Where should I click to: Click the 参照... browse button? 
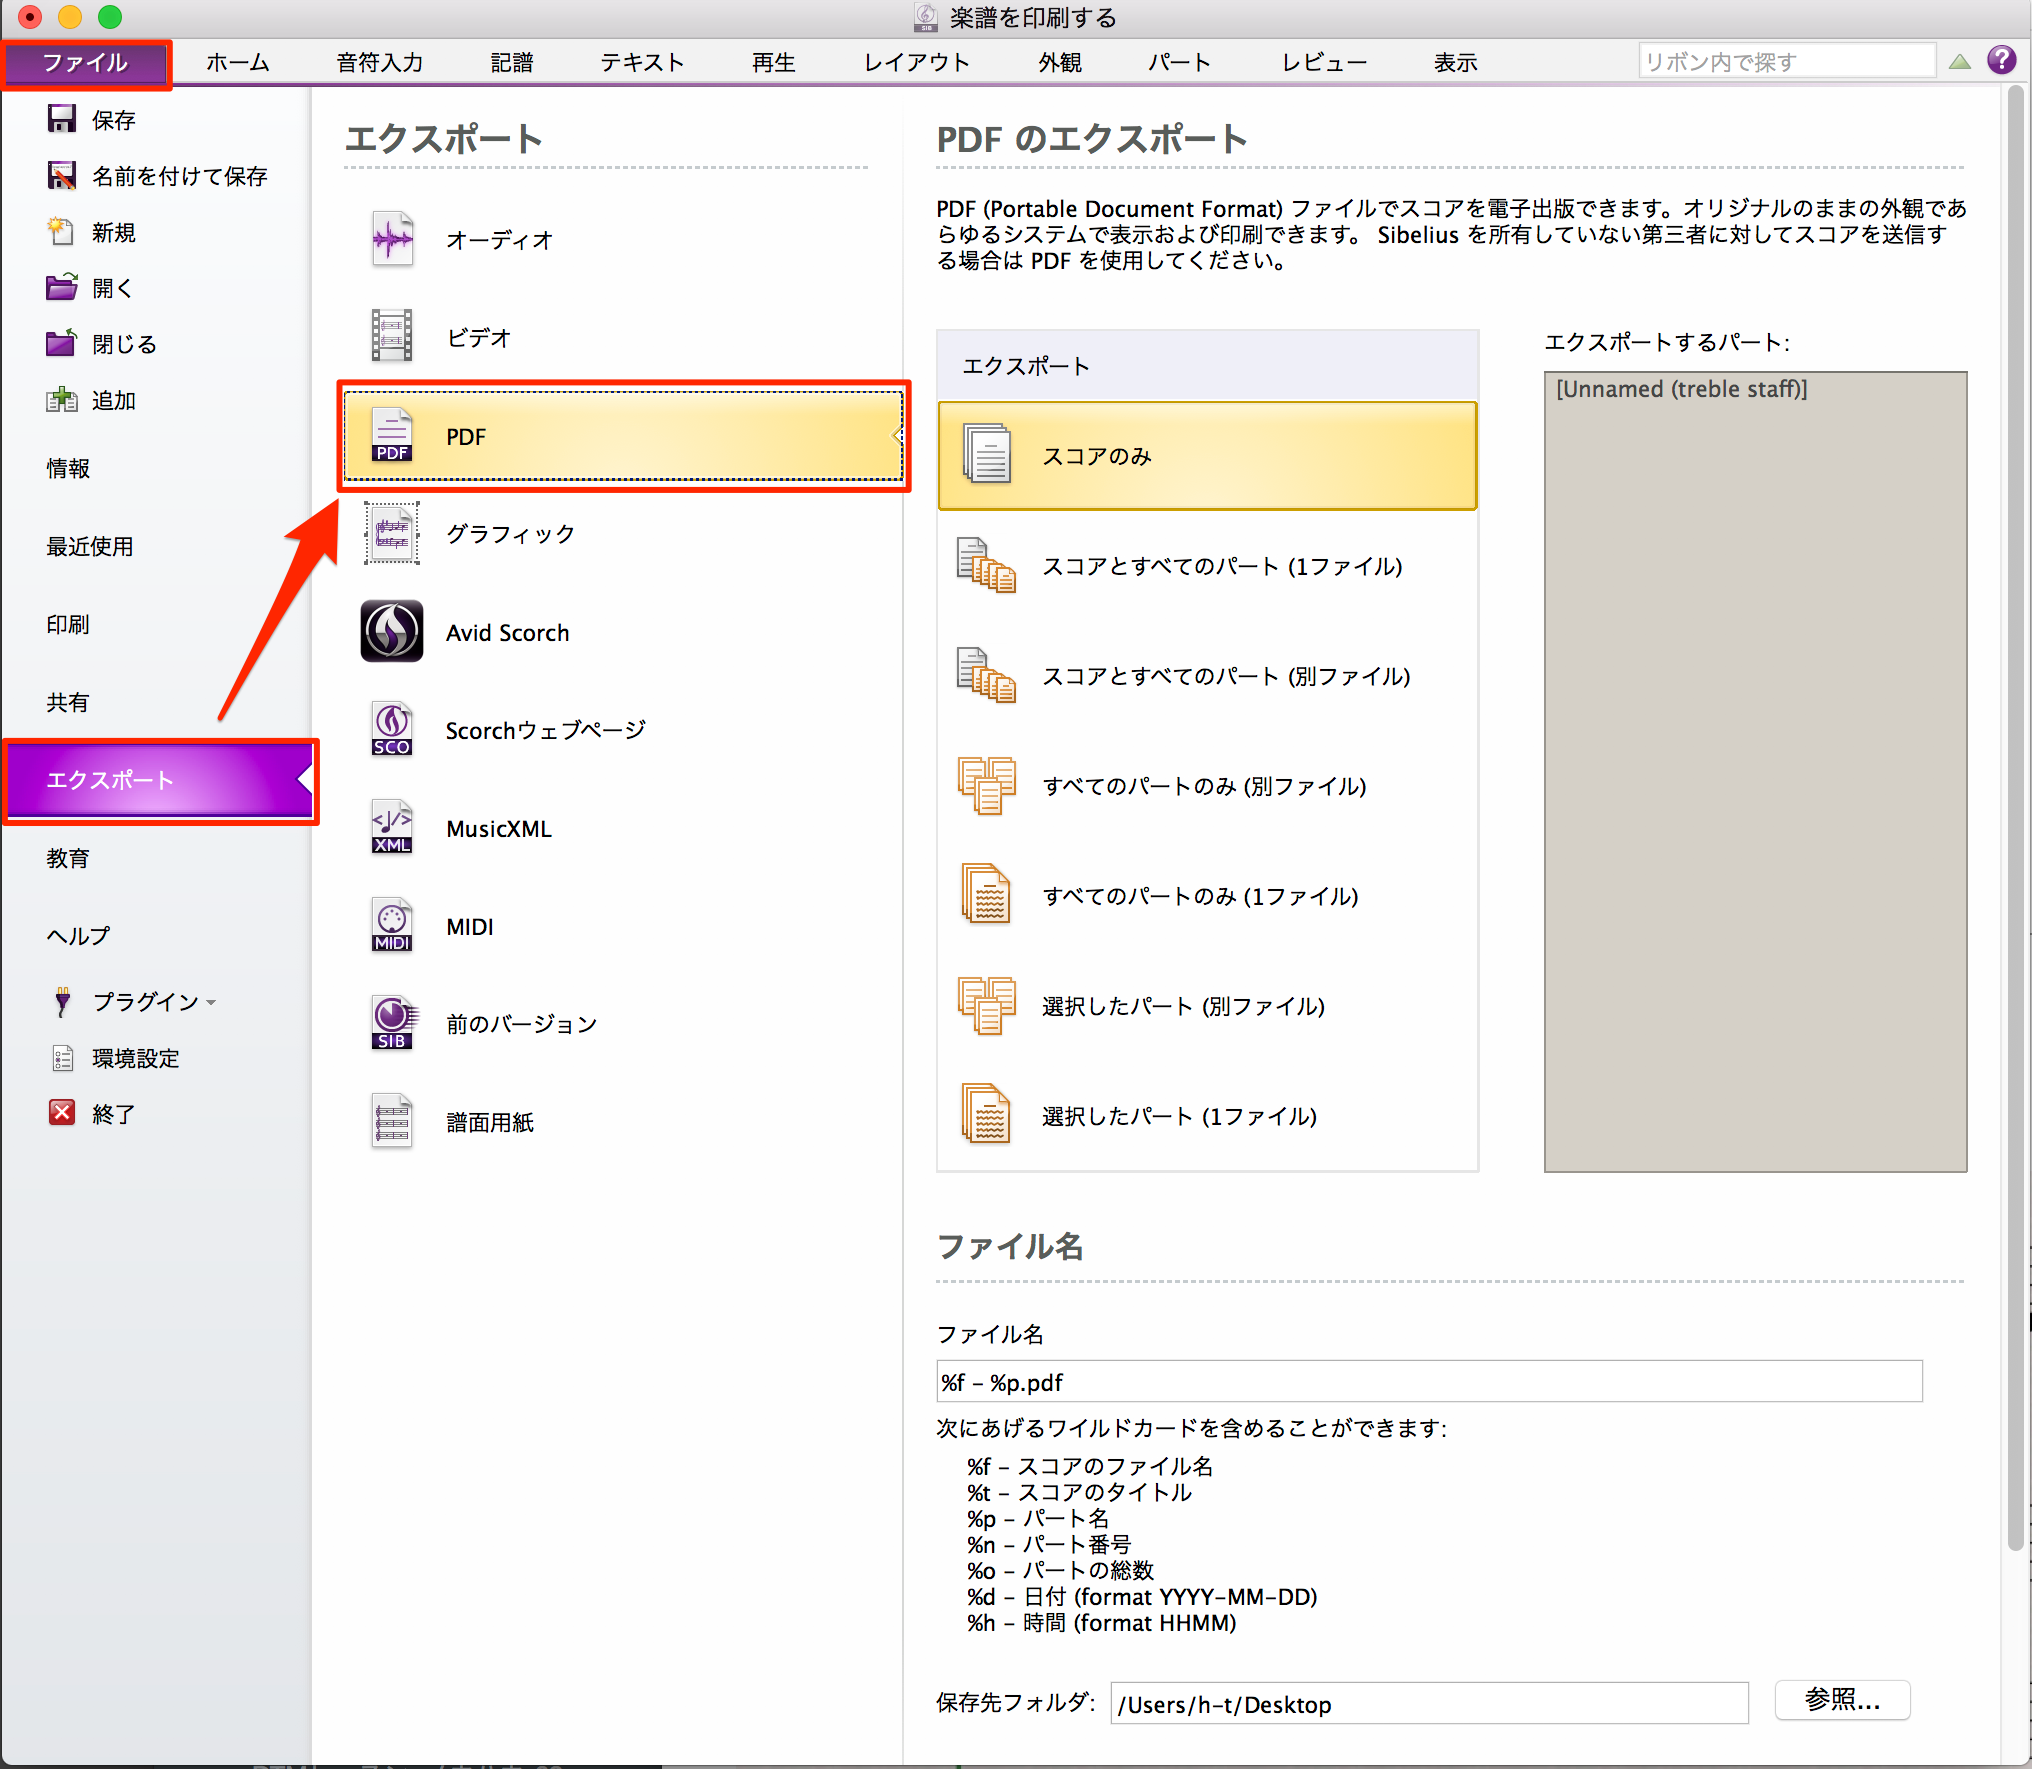1842,1700
